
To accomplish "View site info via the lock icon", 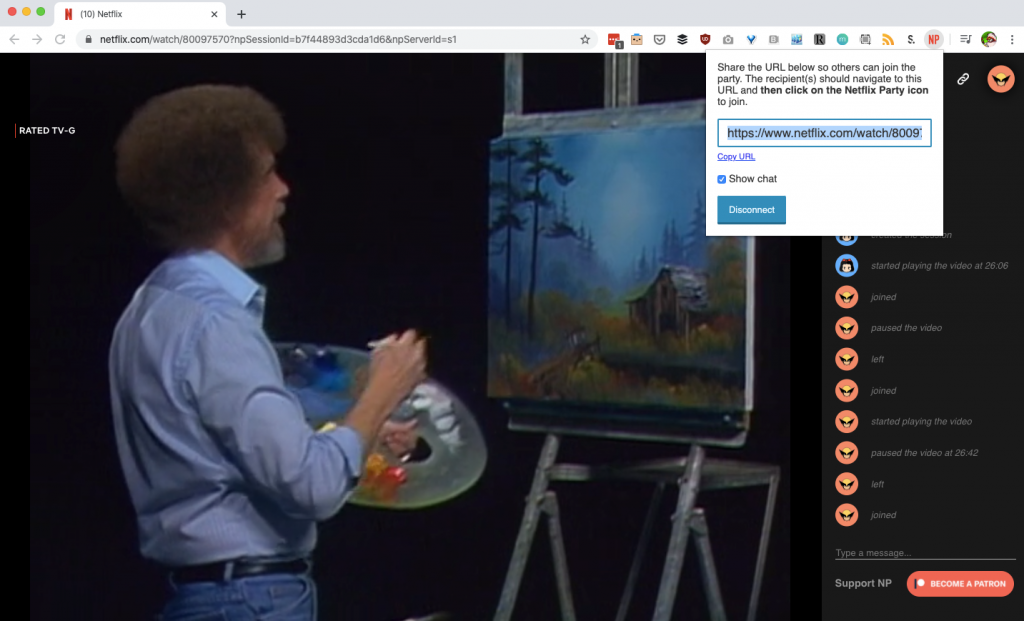I will [89, 40].
